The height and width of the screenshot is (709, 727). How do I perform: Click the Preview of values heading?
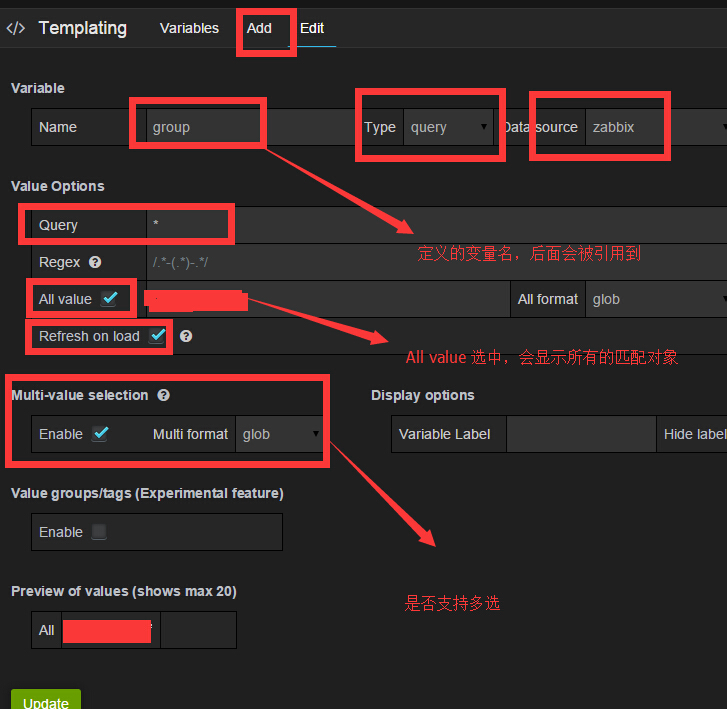(124, 591)
